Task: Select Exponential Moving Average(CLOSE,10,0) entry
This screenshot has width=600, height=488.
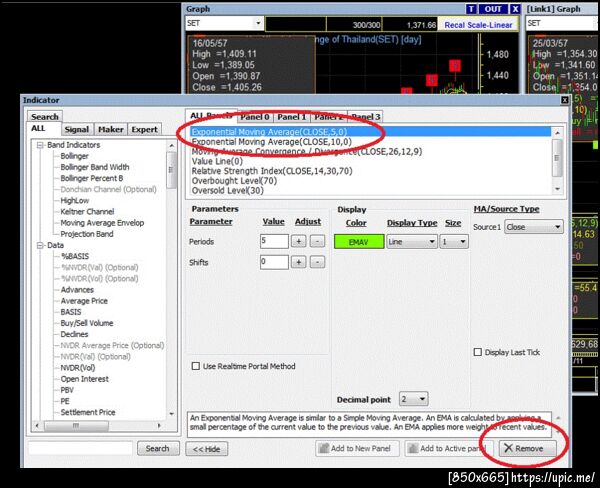Action: (x=271, y=142)
